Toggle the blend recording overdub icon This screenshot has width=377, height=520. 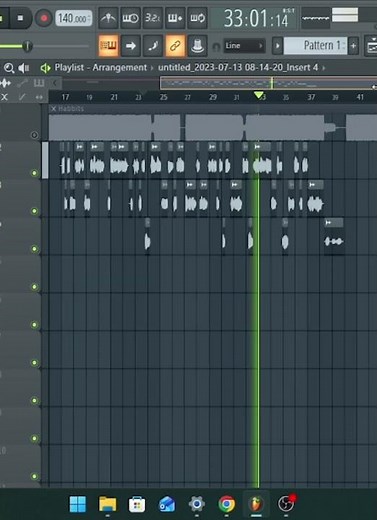[x=175, y=18]
